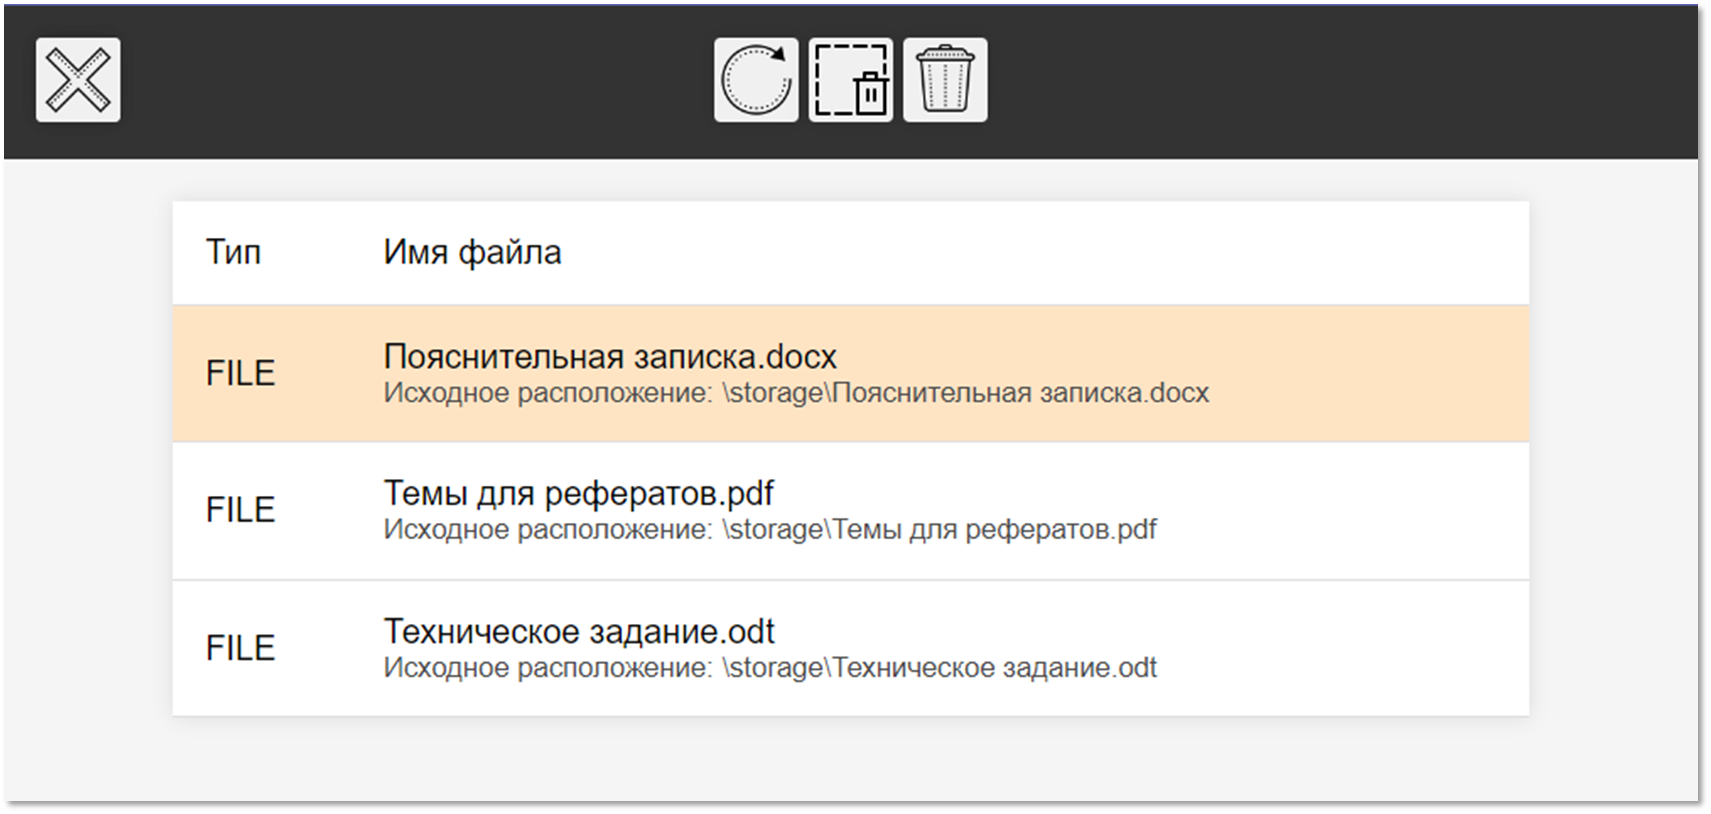Click the "Имя файла" column header
Viewport: 1711px width, 814px height.
coord(472,252)
